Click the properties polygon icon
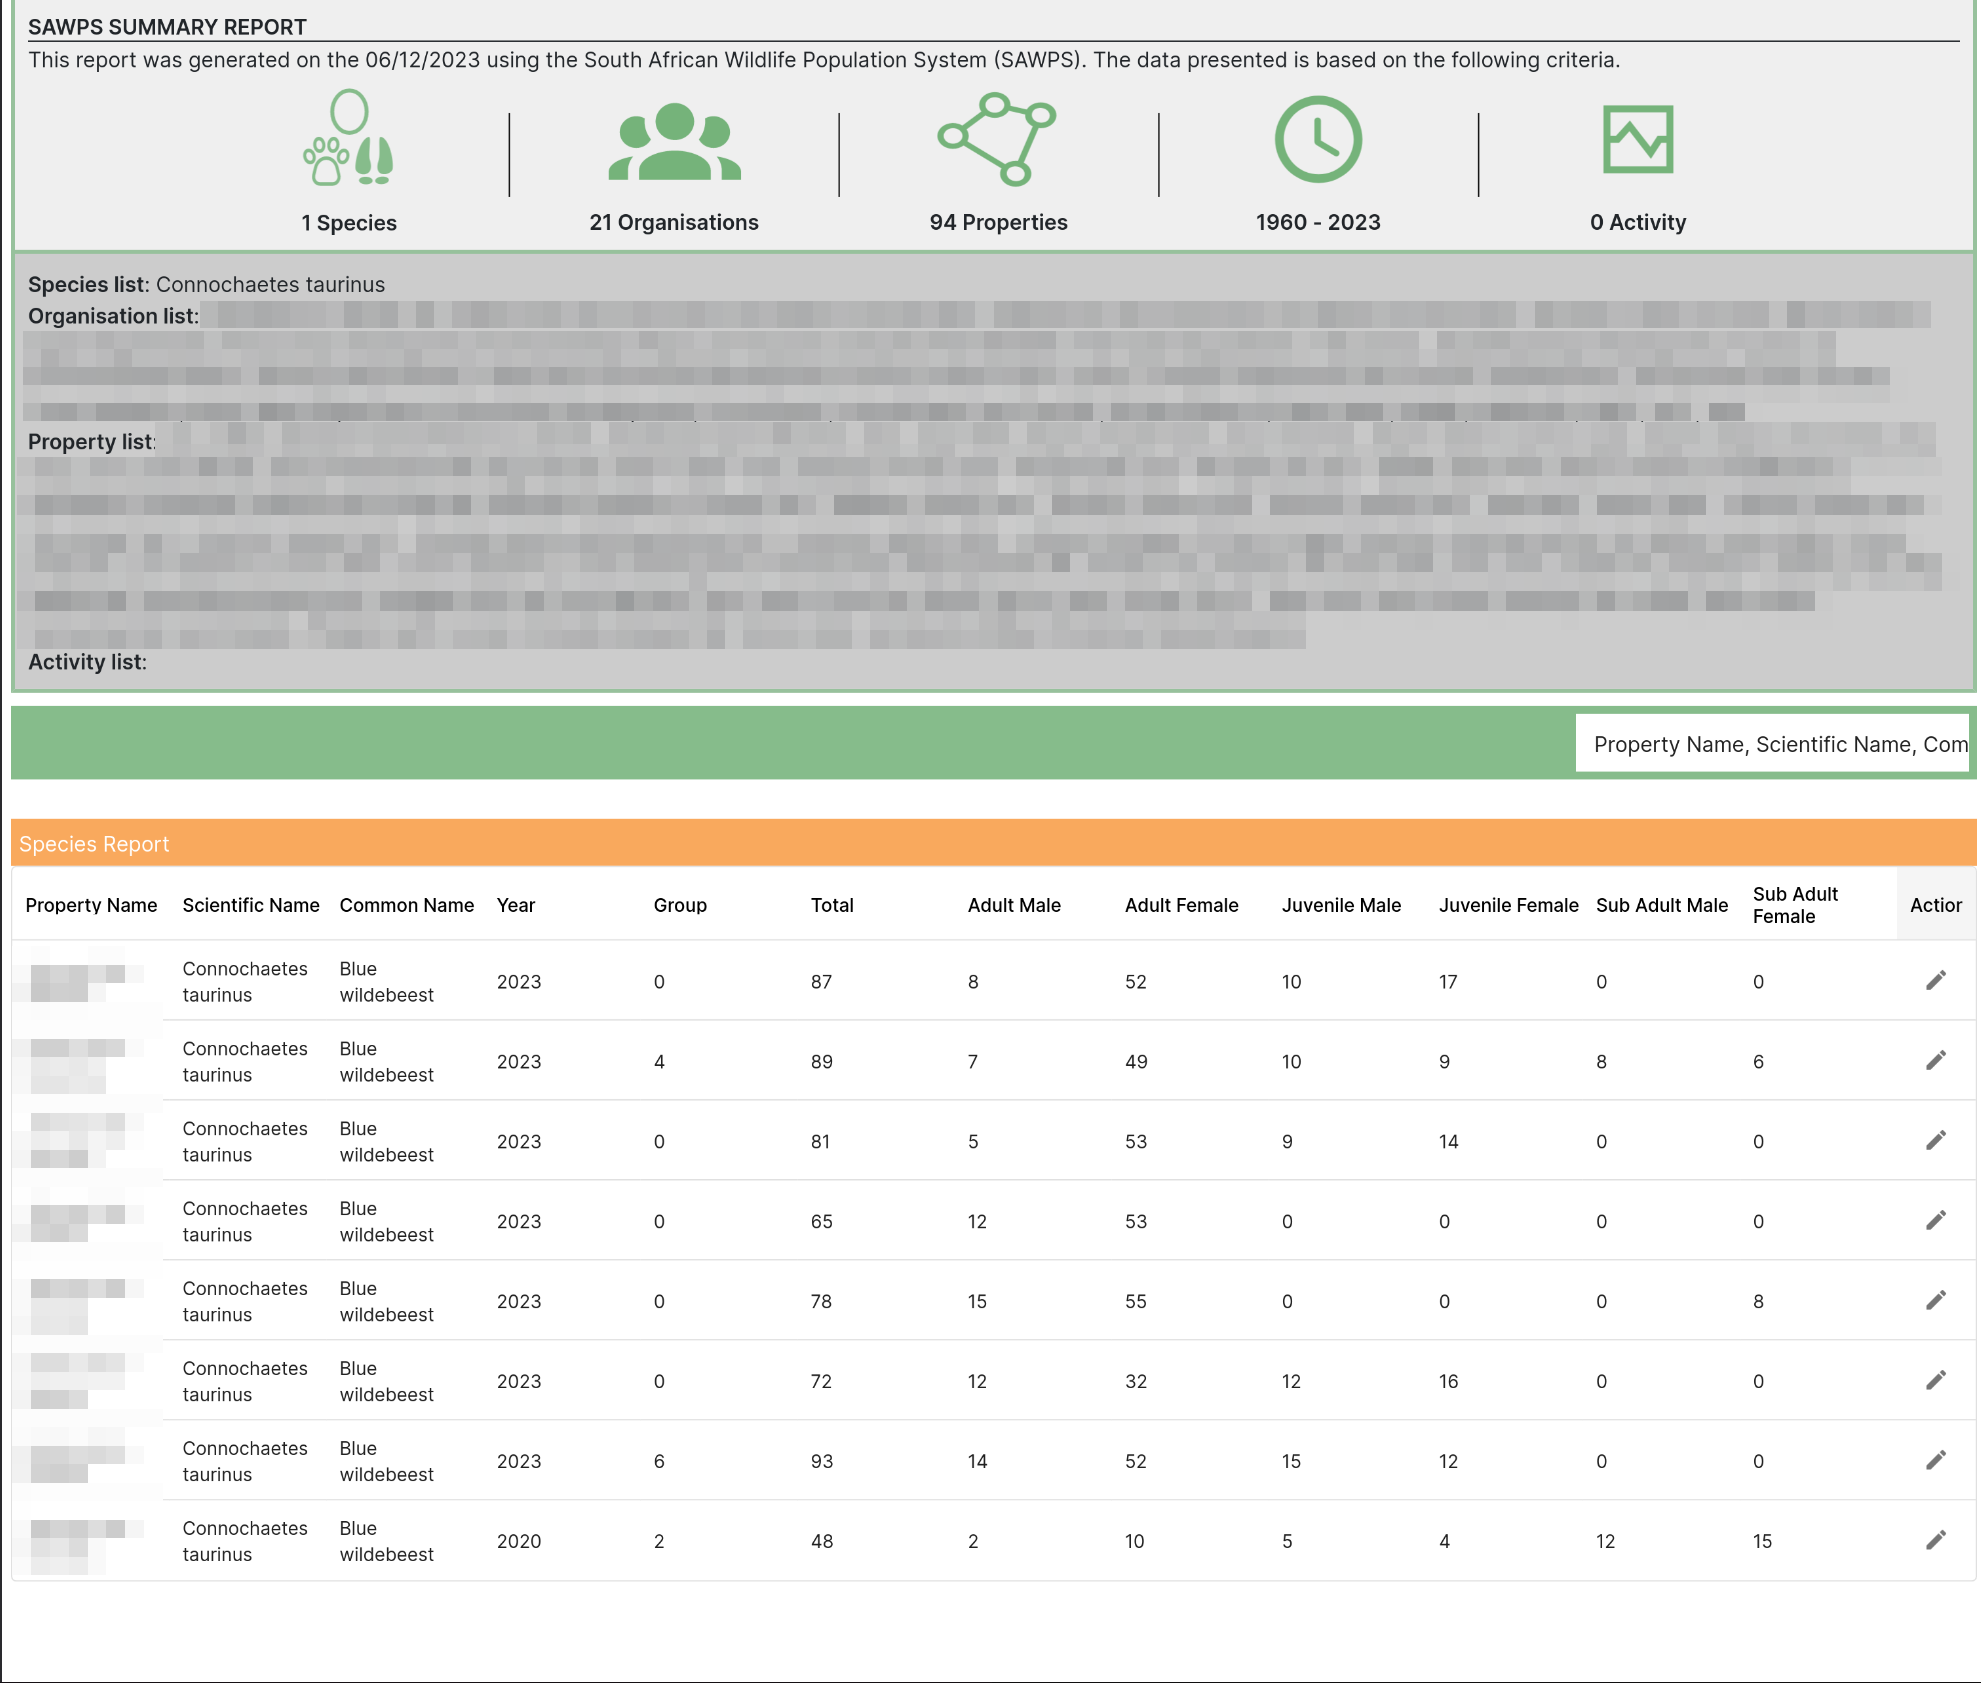This screenshot has width=1981, height=1683. 997,139
